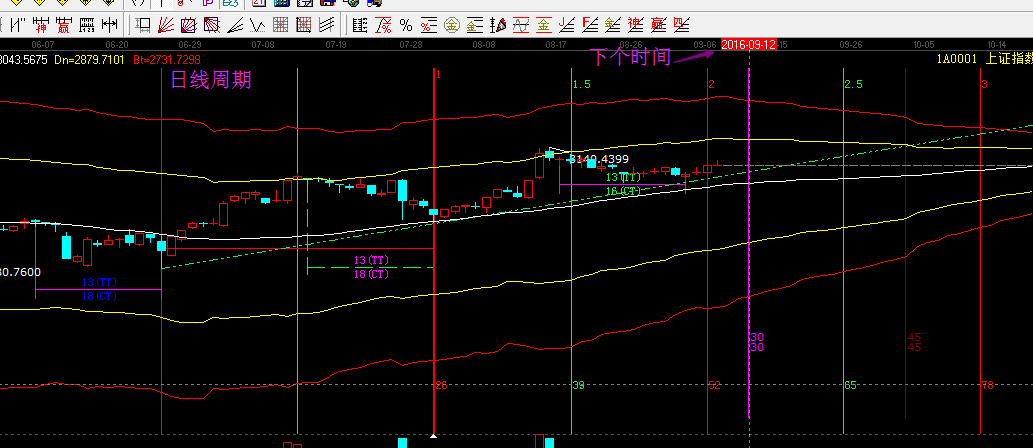
Task: Click the blue 13(TT) cycle label
Action: point(99,282)
